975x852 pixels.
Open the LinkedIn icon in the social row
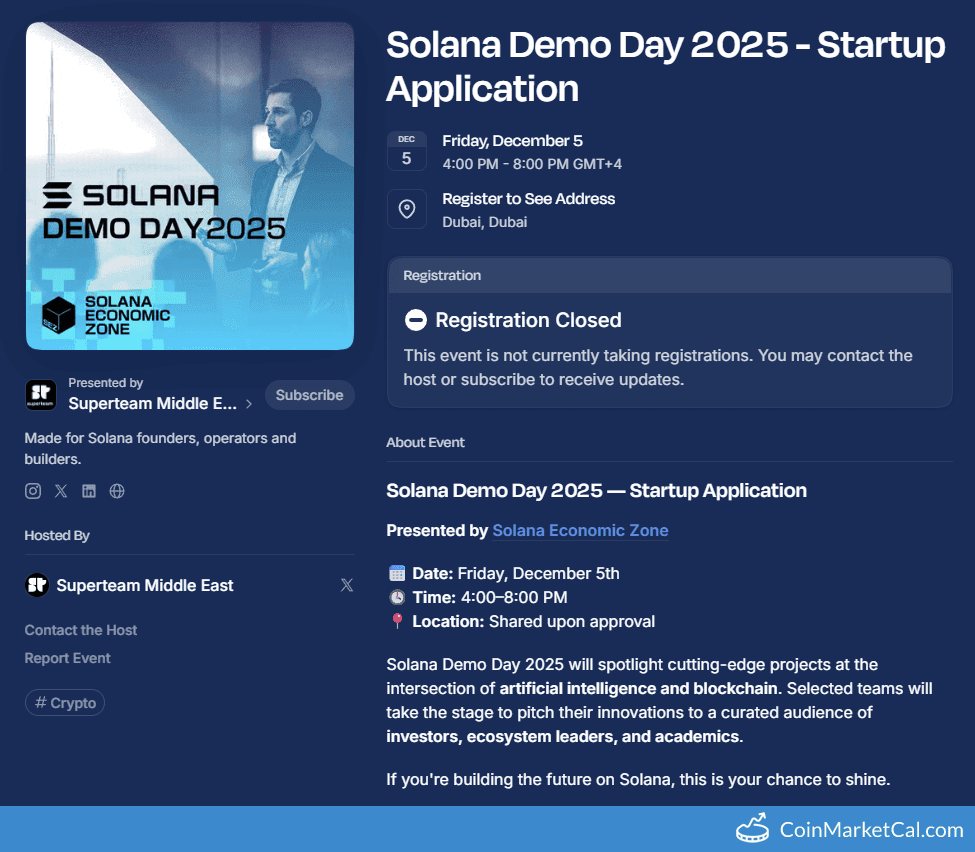[89, 490]
